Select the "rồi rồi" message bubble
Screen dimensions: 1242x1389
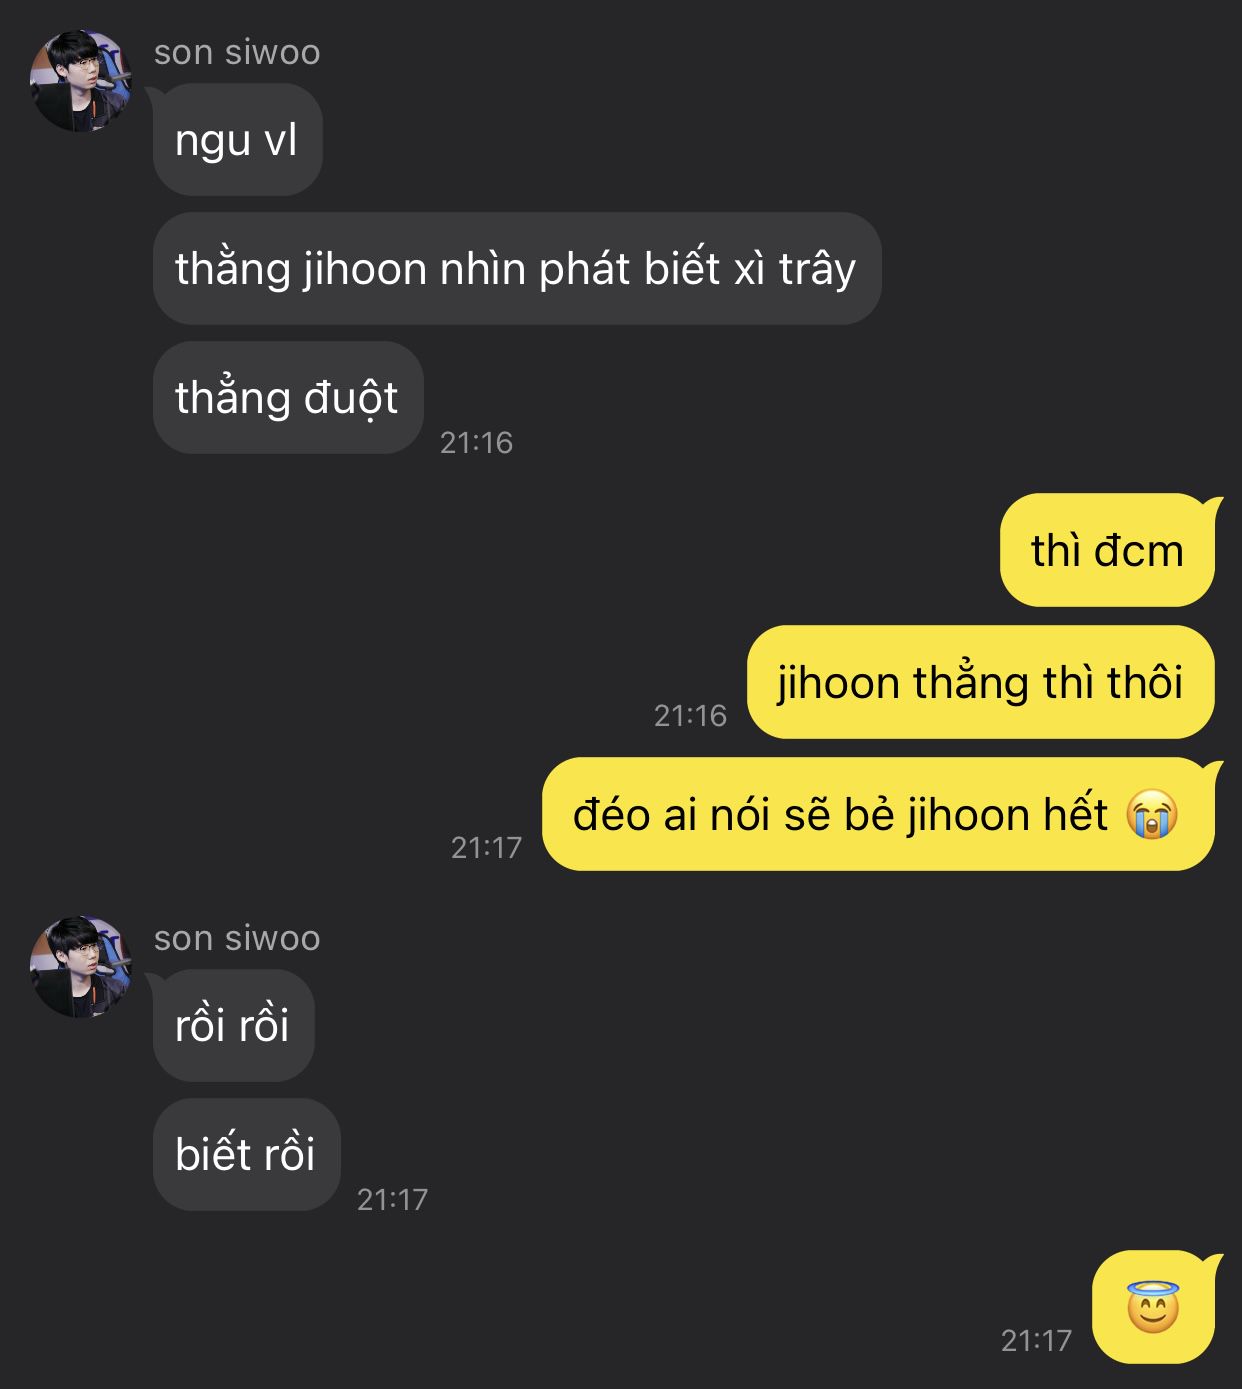233,1025
